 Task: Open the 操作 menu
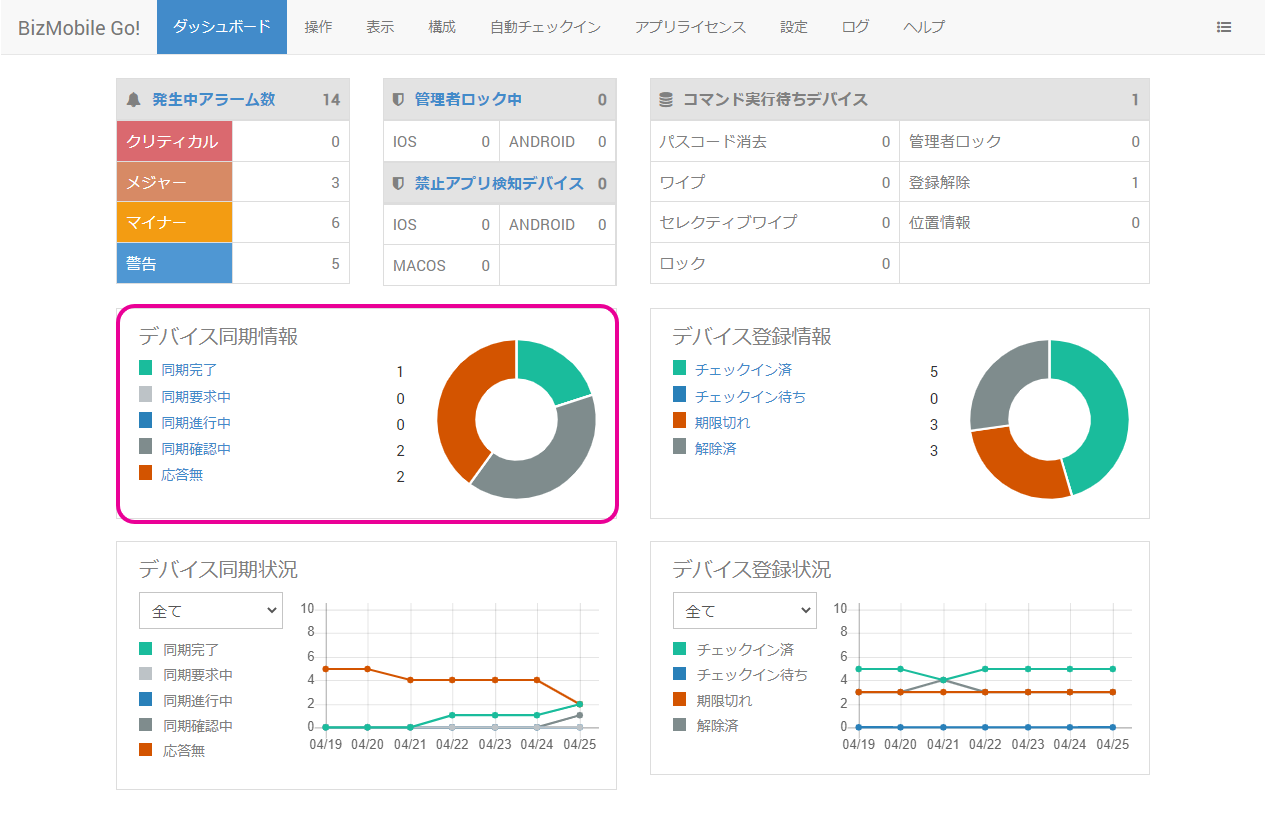[318, 27]
